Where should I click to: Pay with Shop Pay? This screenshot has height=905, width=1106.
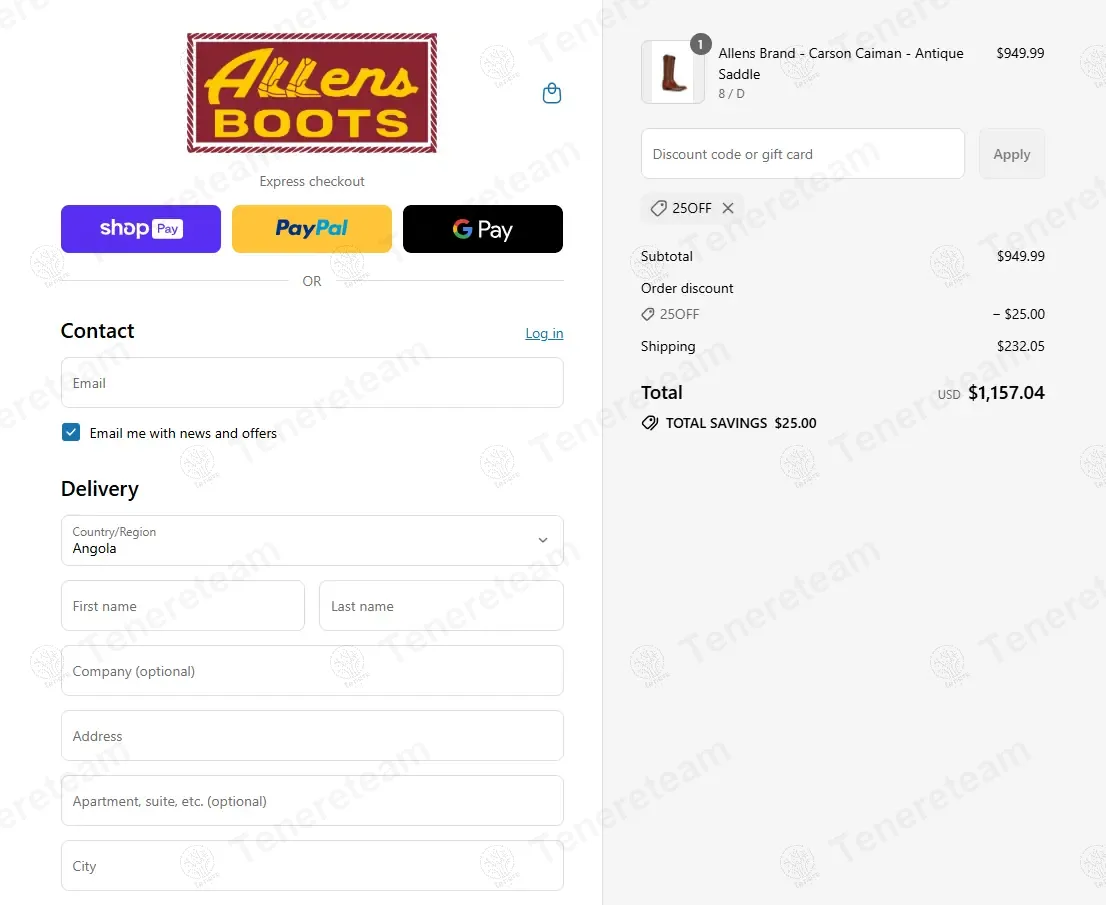pos(141,229)
